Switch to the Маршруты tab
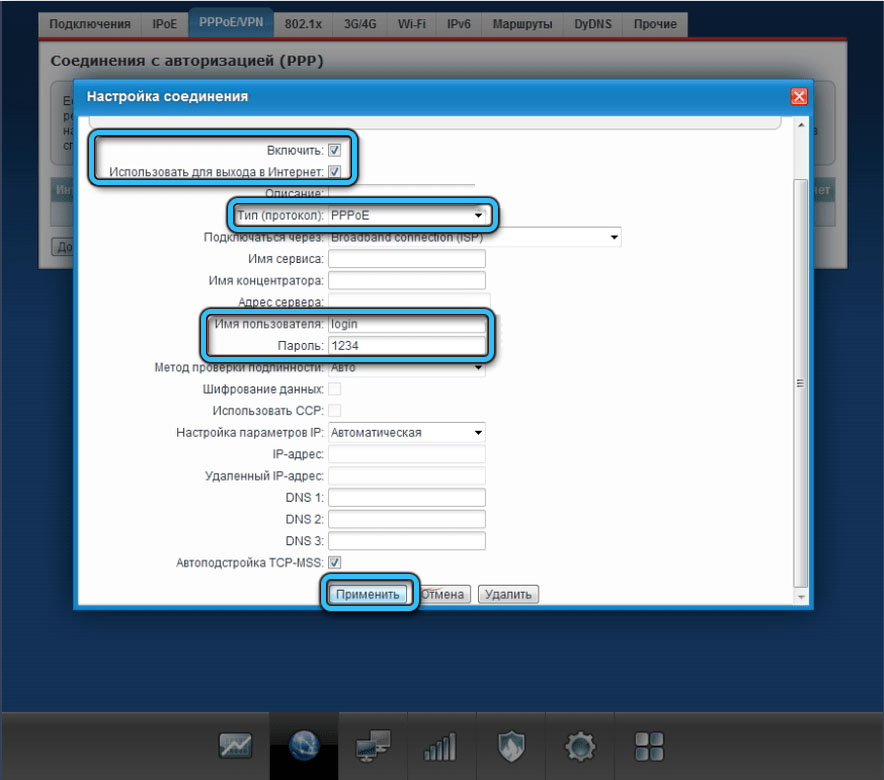The width and height of the screenshot is (884, 780). tap(522, 24)
